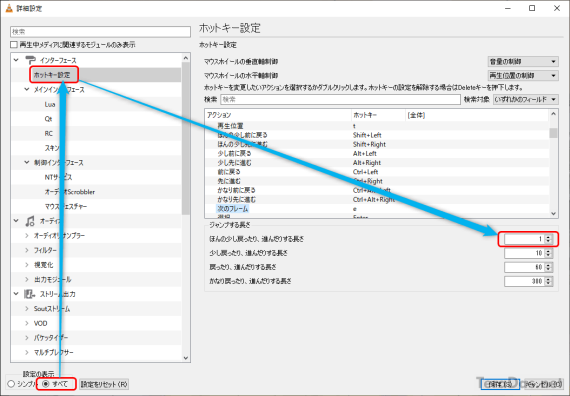The height and width of the screenshot is (396, 570).
Task: Click the 設定をリセット (R) button
Action: 104,384
